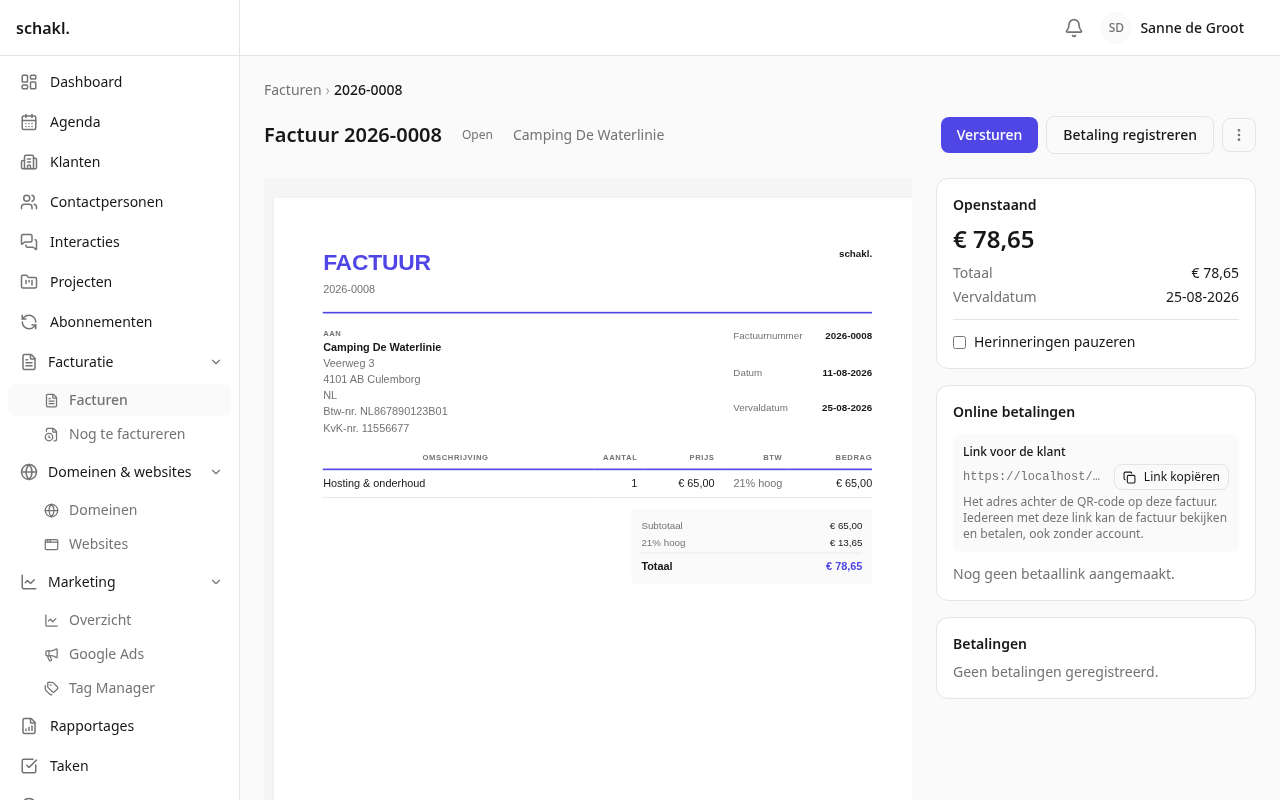Click the Abonnementen refresh icon
The image size is (1280, 800).
click(x=29, y=322)
